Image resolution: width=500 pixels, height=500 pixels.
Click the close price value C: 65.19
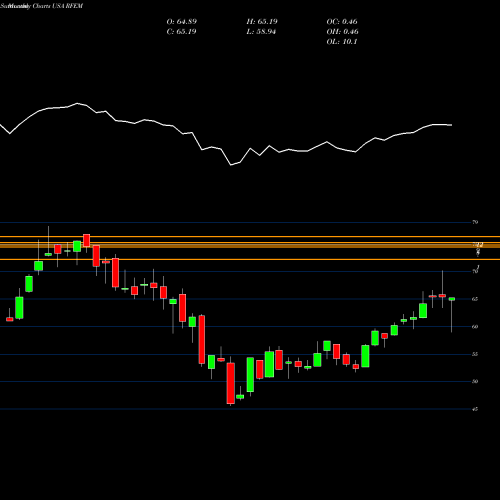[181, 32]
